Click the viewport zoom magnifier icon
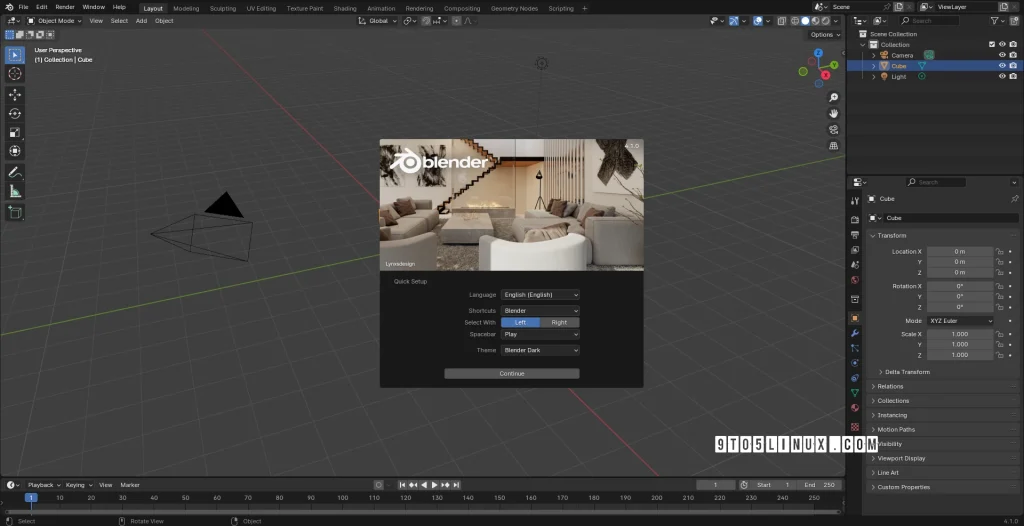 [x=833, y=97]
